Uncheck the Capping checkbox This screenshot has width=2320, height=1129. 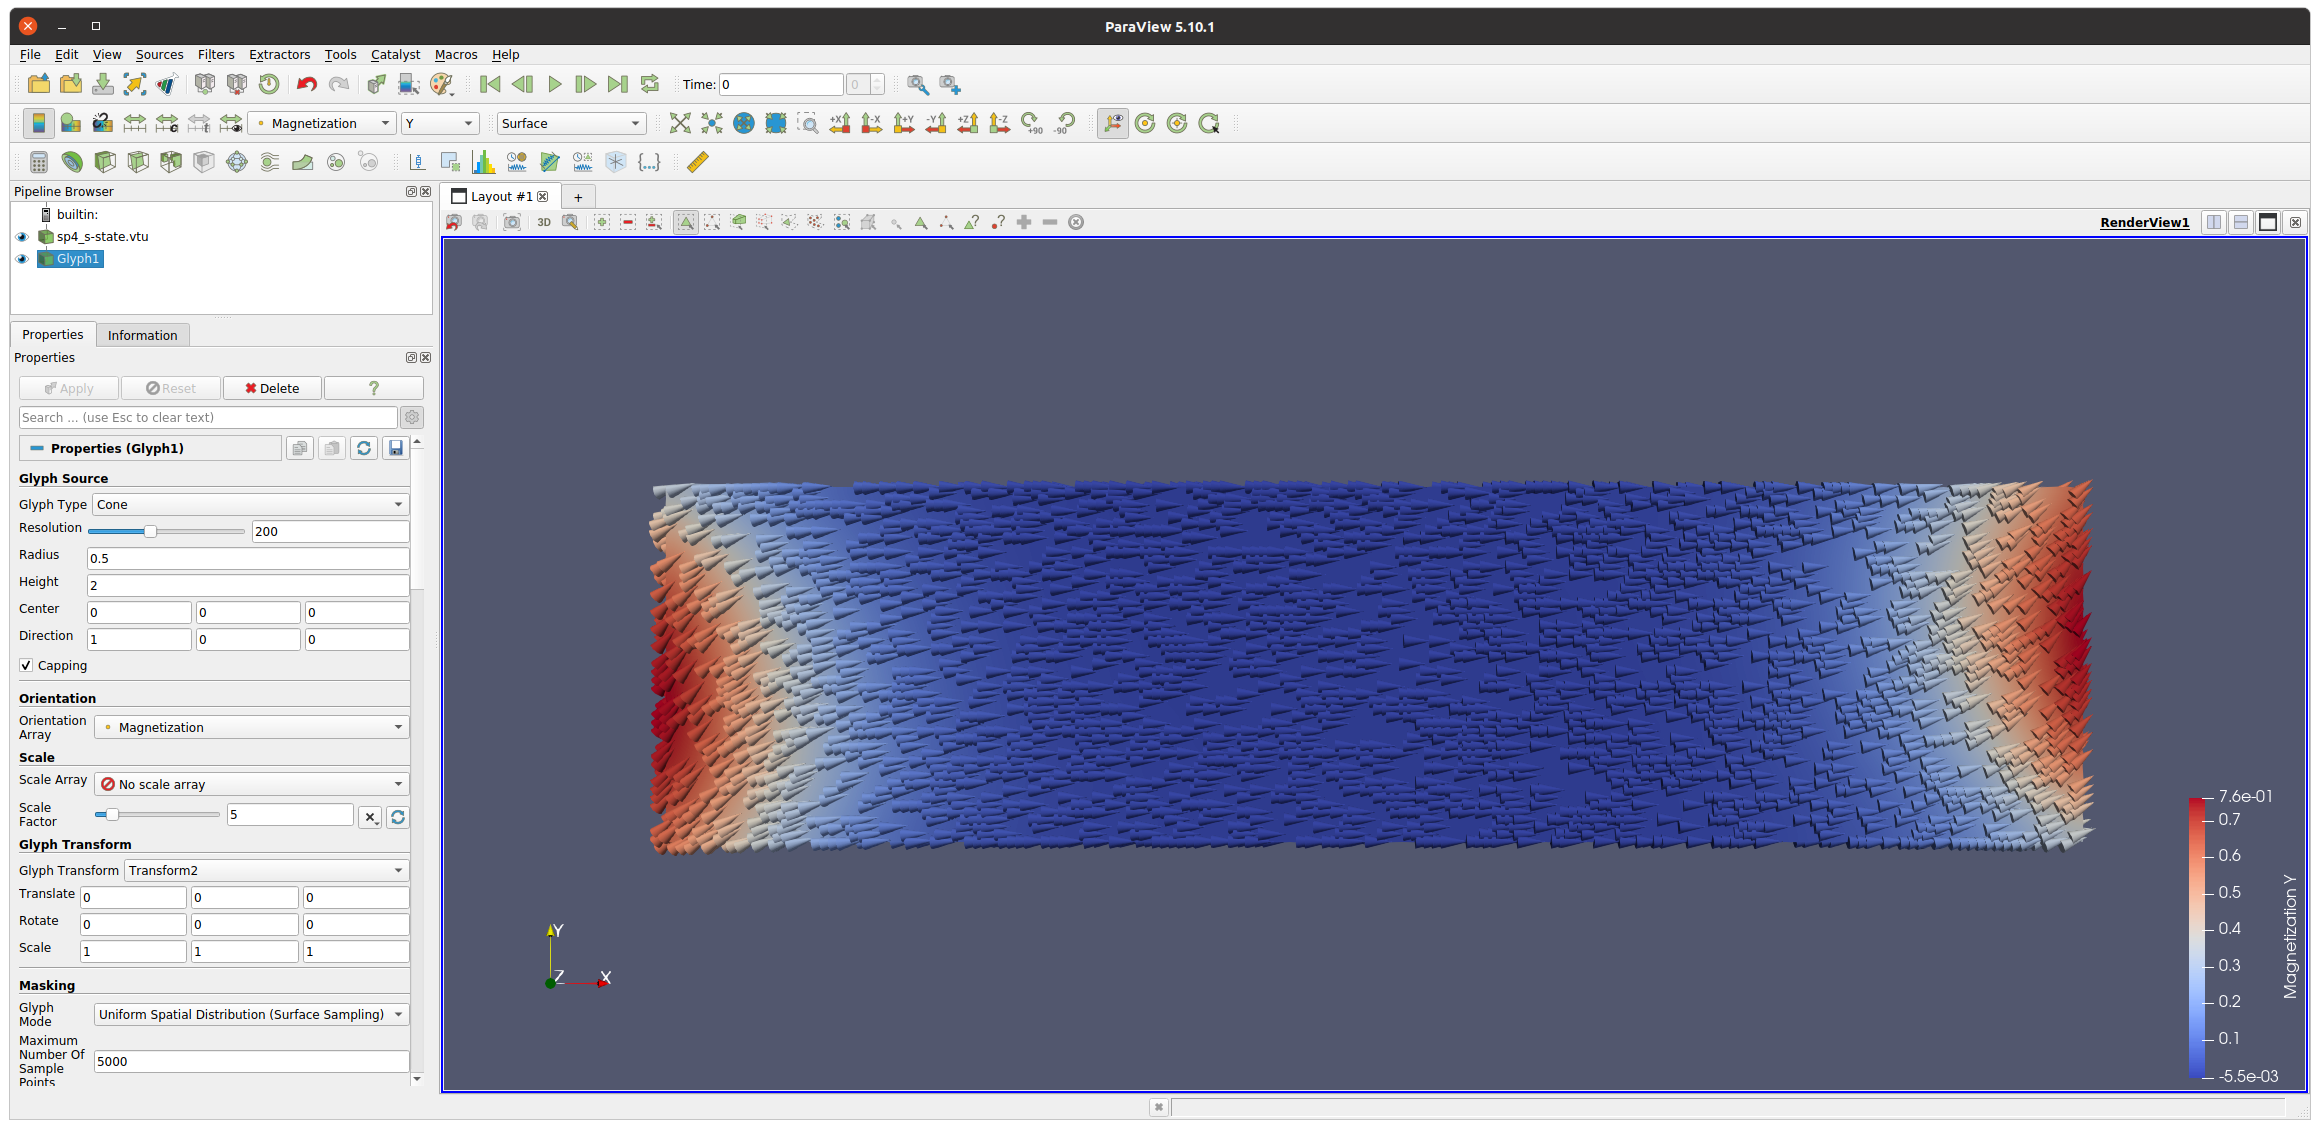click(x=26, y=666)
